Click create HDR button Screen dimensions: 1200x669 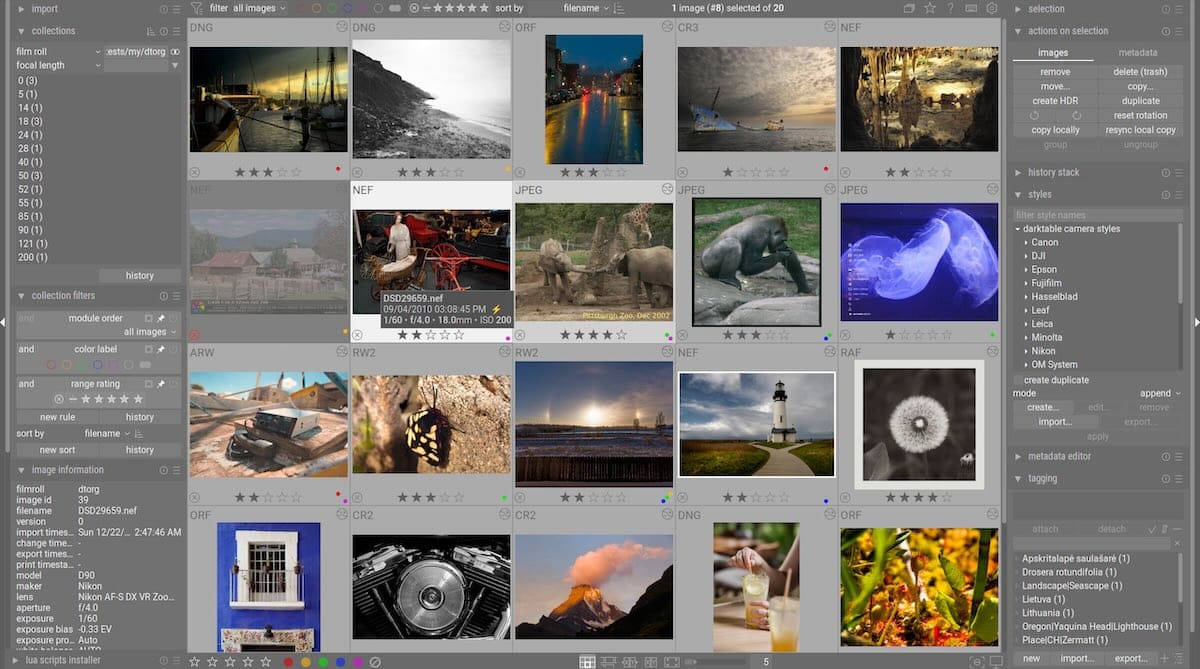(1055, 101)
